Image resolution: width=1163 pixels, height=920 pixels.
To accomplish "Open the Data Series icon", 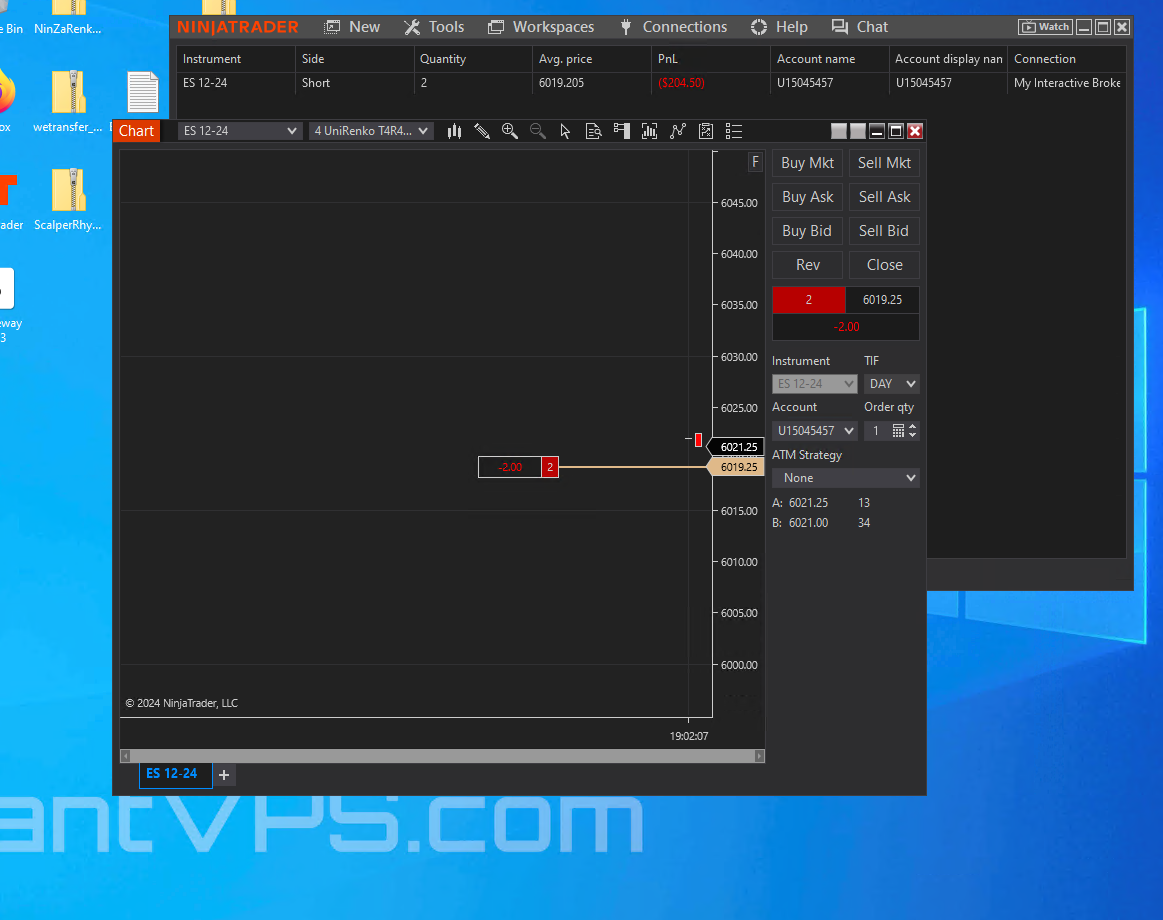I will tap(649, 131).
